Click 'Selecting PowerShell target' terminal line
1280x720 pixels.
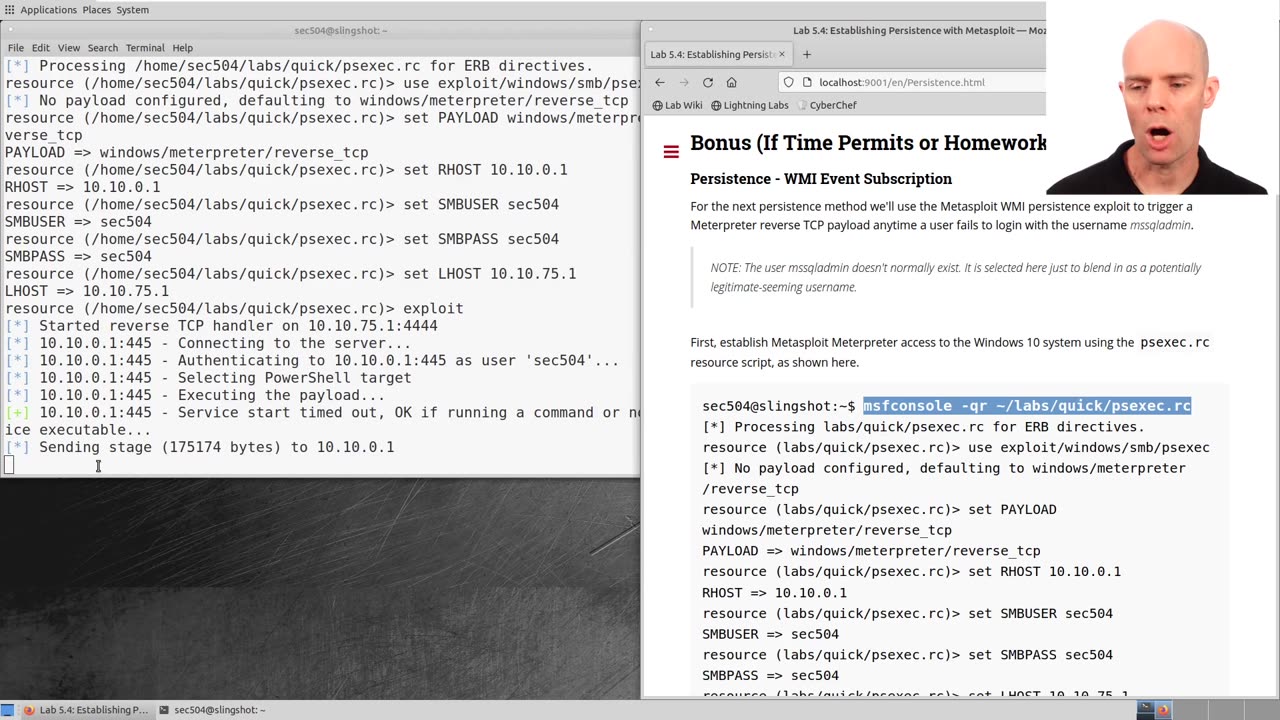click(x=208, y=378)
